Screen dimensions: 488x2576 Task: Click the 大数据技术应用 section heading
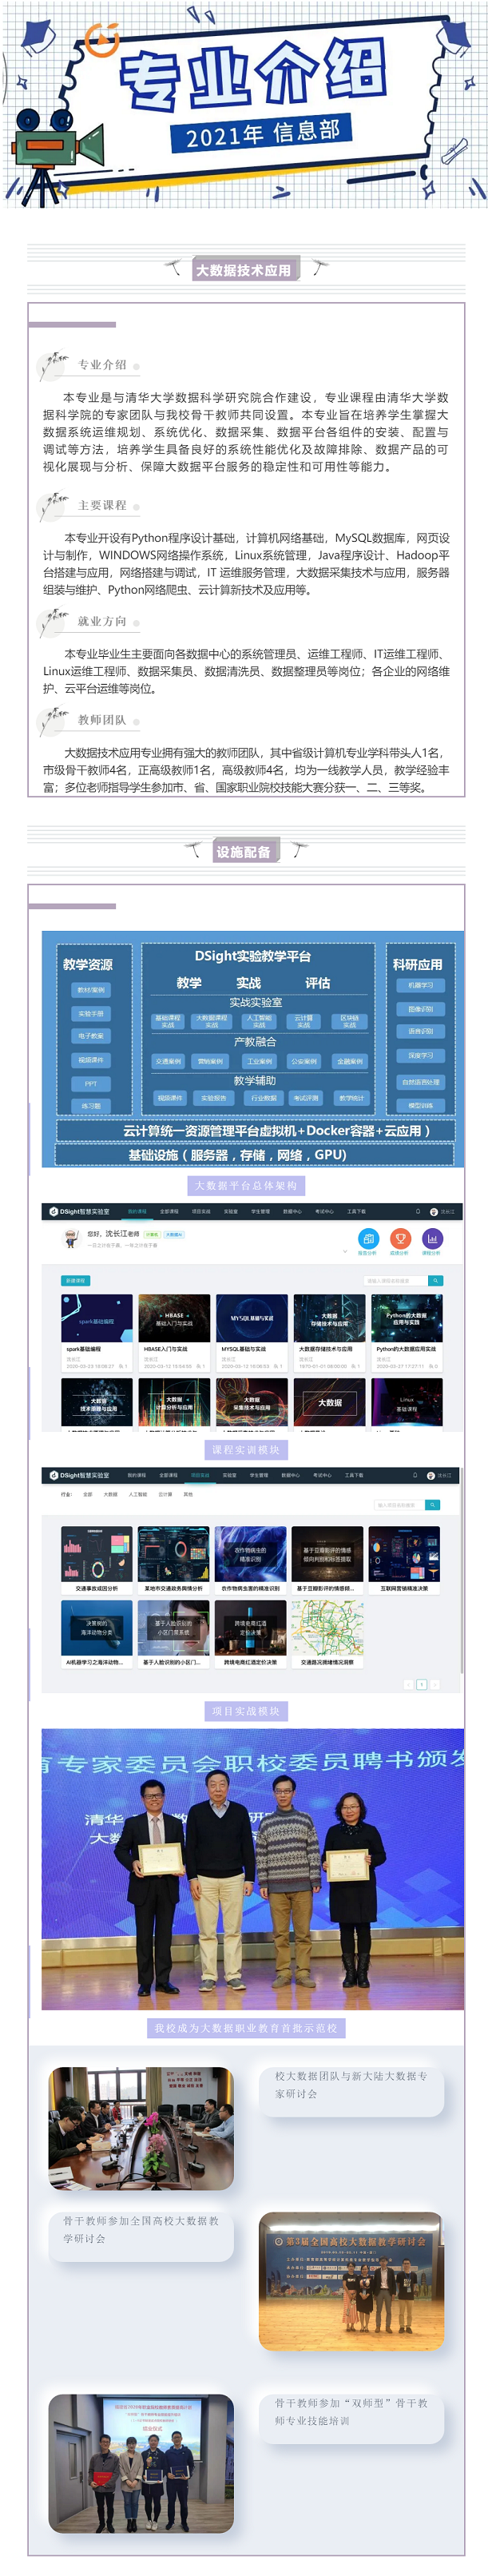[x=244, y=270]
